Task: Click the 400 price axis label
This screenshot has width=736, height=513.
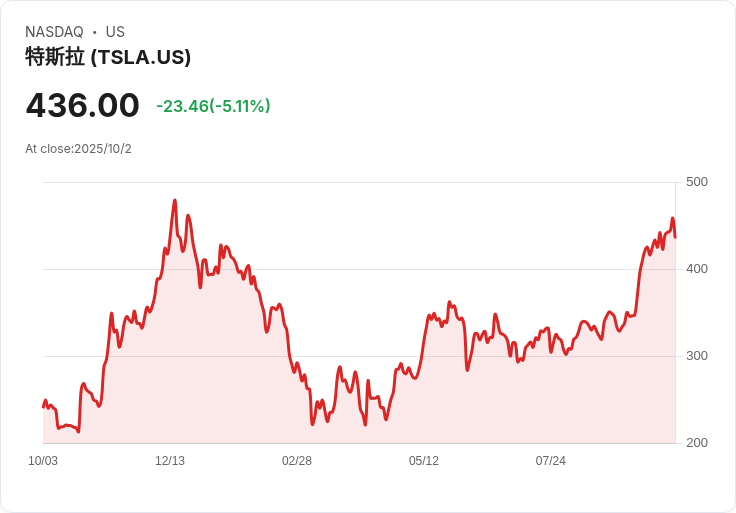Action: tap(697, 269)
